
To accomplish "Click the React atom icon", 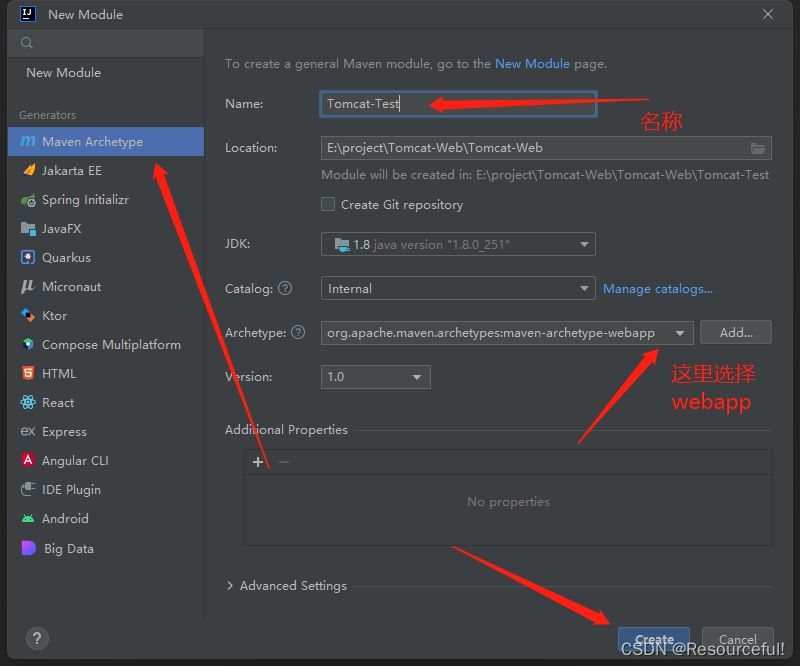I will [x=28, y=402].
